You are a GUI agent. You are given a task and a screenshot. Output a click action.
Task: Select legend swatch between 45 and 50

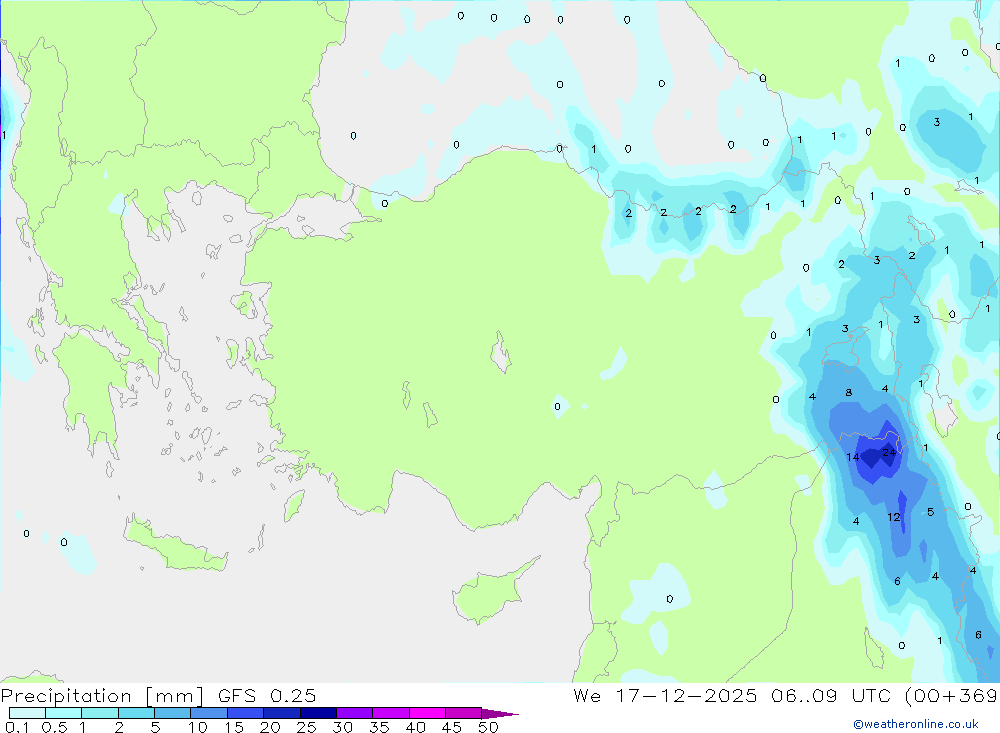(x=463, y=713)
